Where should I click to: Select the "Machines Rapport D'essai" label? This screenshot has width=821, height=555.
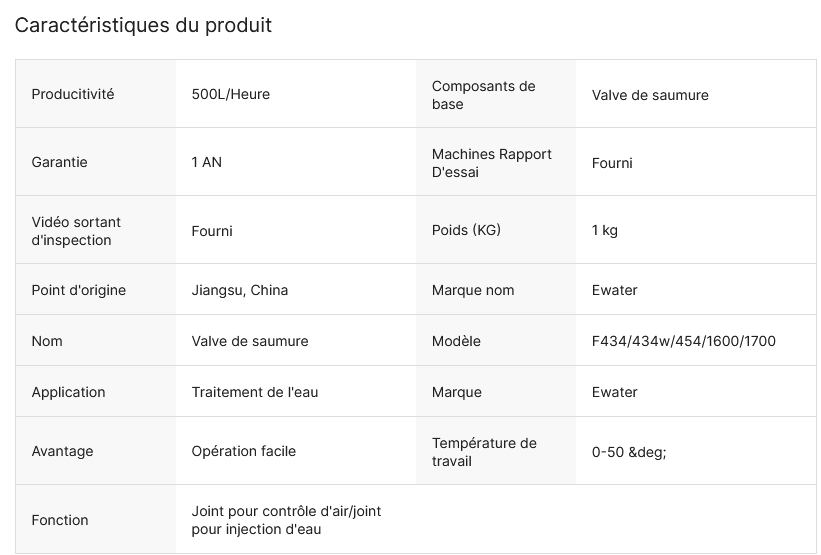(492, 163)
